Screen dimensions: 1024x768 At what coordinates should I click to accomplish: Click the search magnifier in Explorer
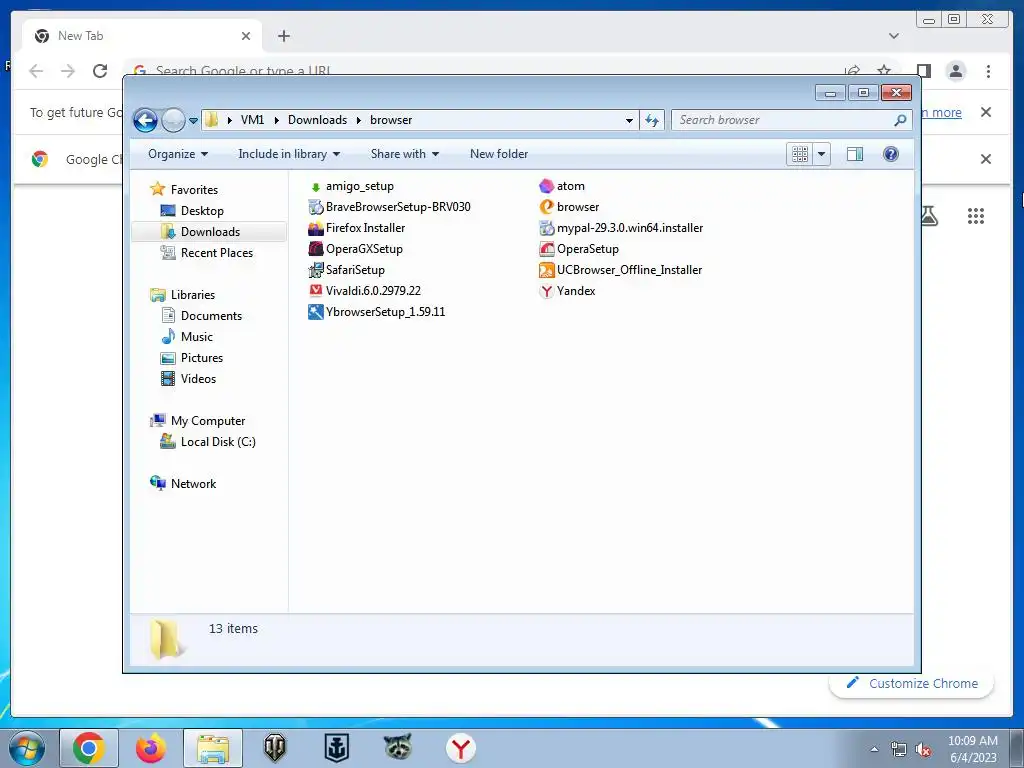point(900,120)
